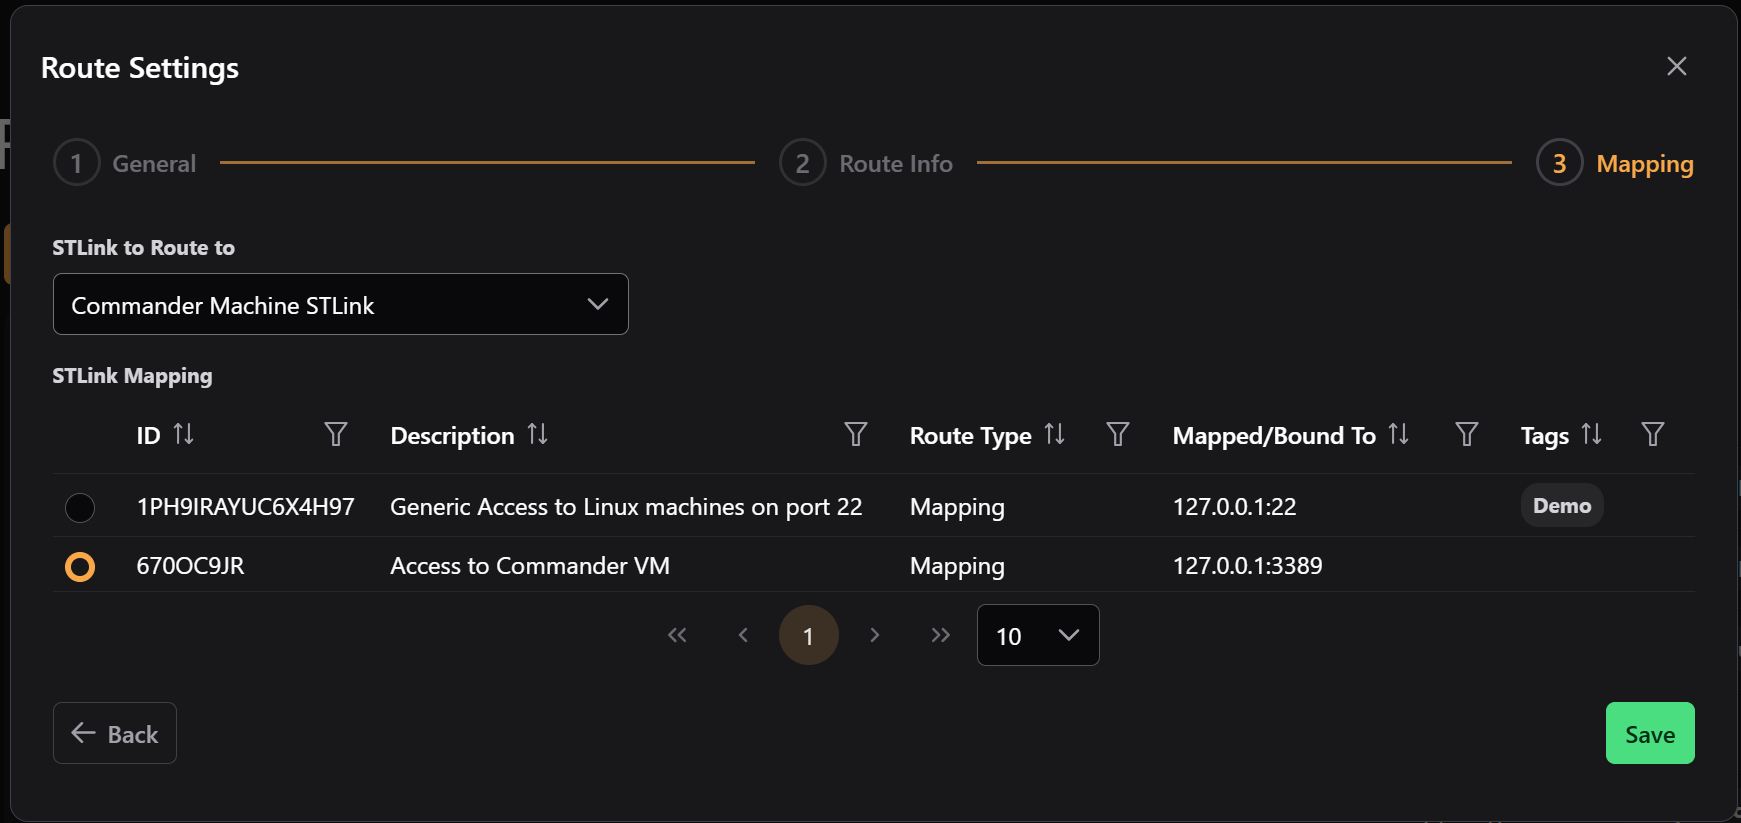Save the route settings
This screenshot has height=823, width=1741.
point(1650,733)
